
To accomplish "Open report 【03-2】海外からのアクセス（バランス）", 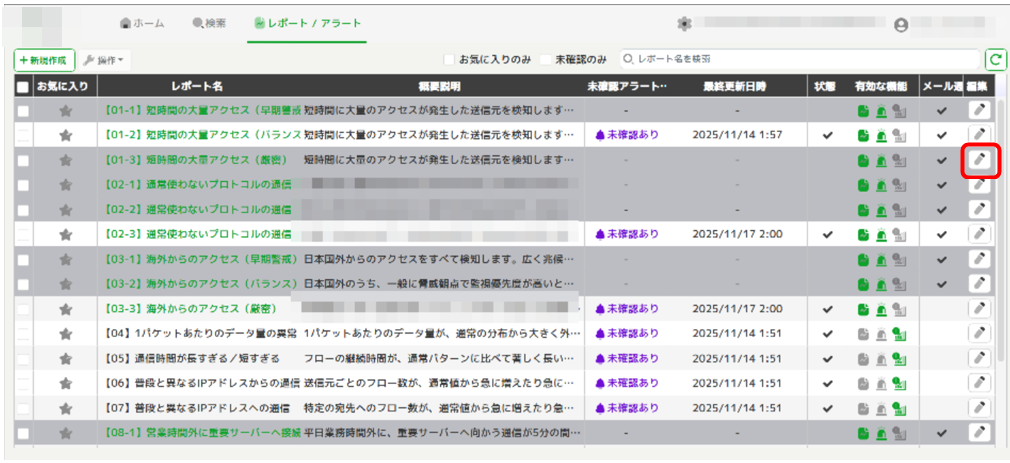I will tap(200, 284).
